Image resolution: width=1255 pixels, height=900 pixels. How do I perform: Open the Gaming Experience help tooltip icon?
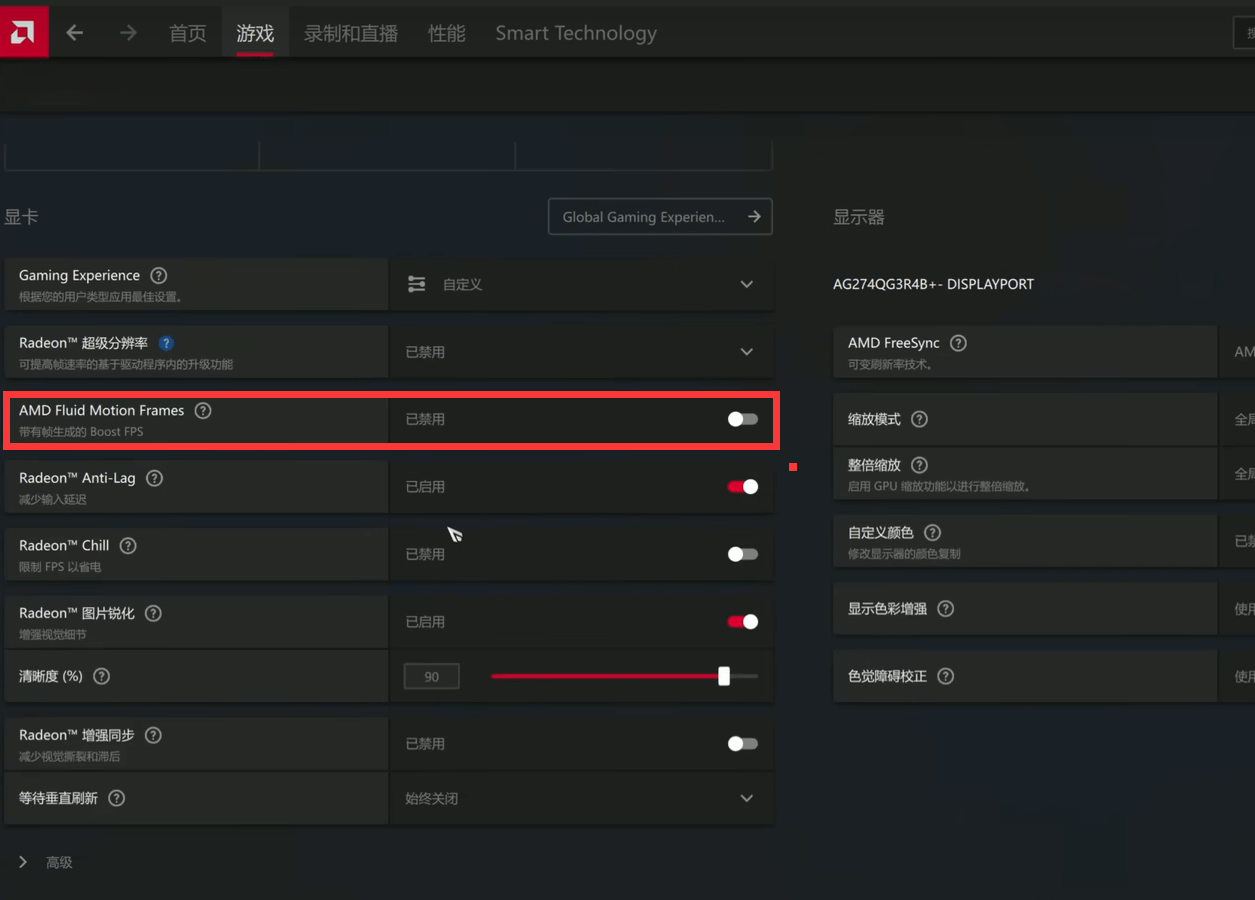click(158, 275)
